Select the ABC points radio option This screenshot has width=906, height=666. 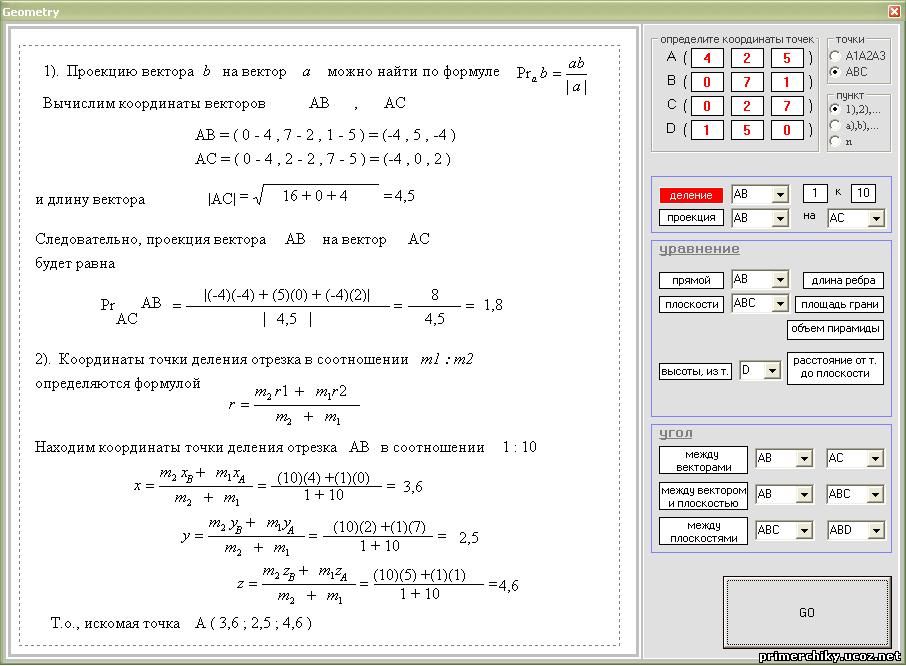tap(835, 72)
